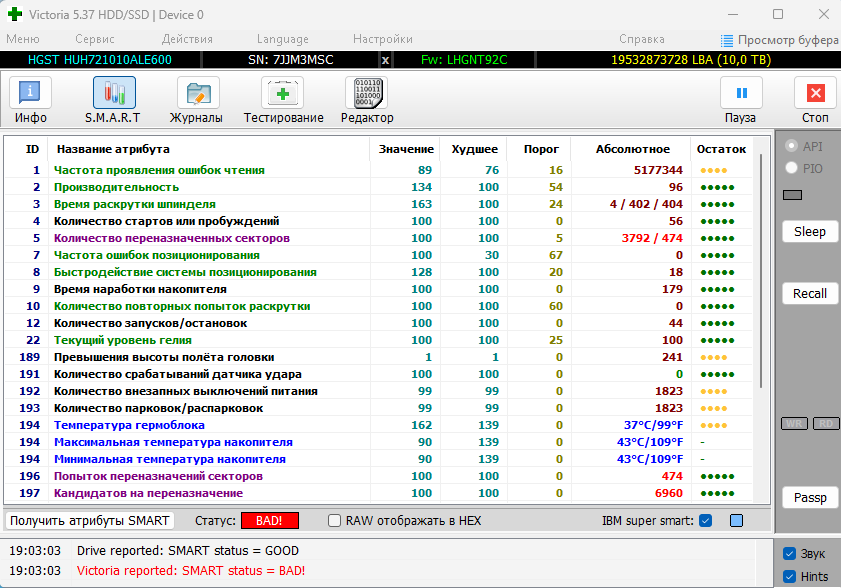Select the Производительность attribute row
The image size is (841, 588).
(x=379, y=187)
